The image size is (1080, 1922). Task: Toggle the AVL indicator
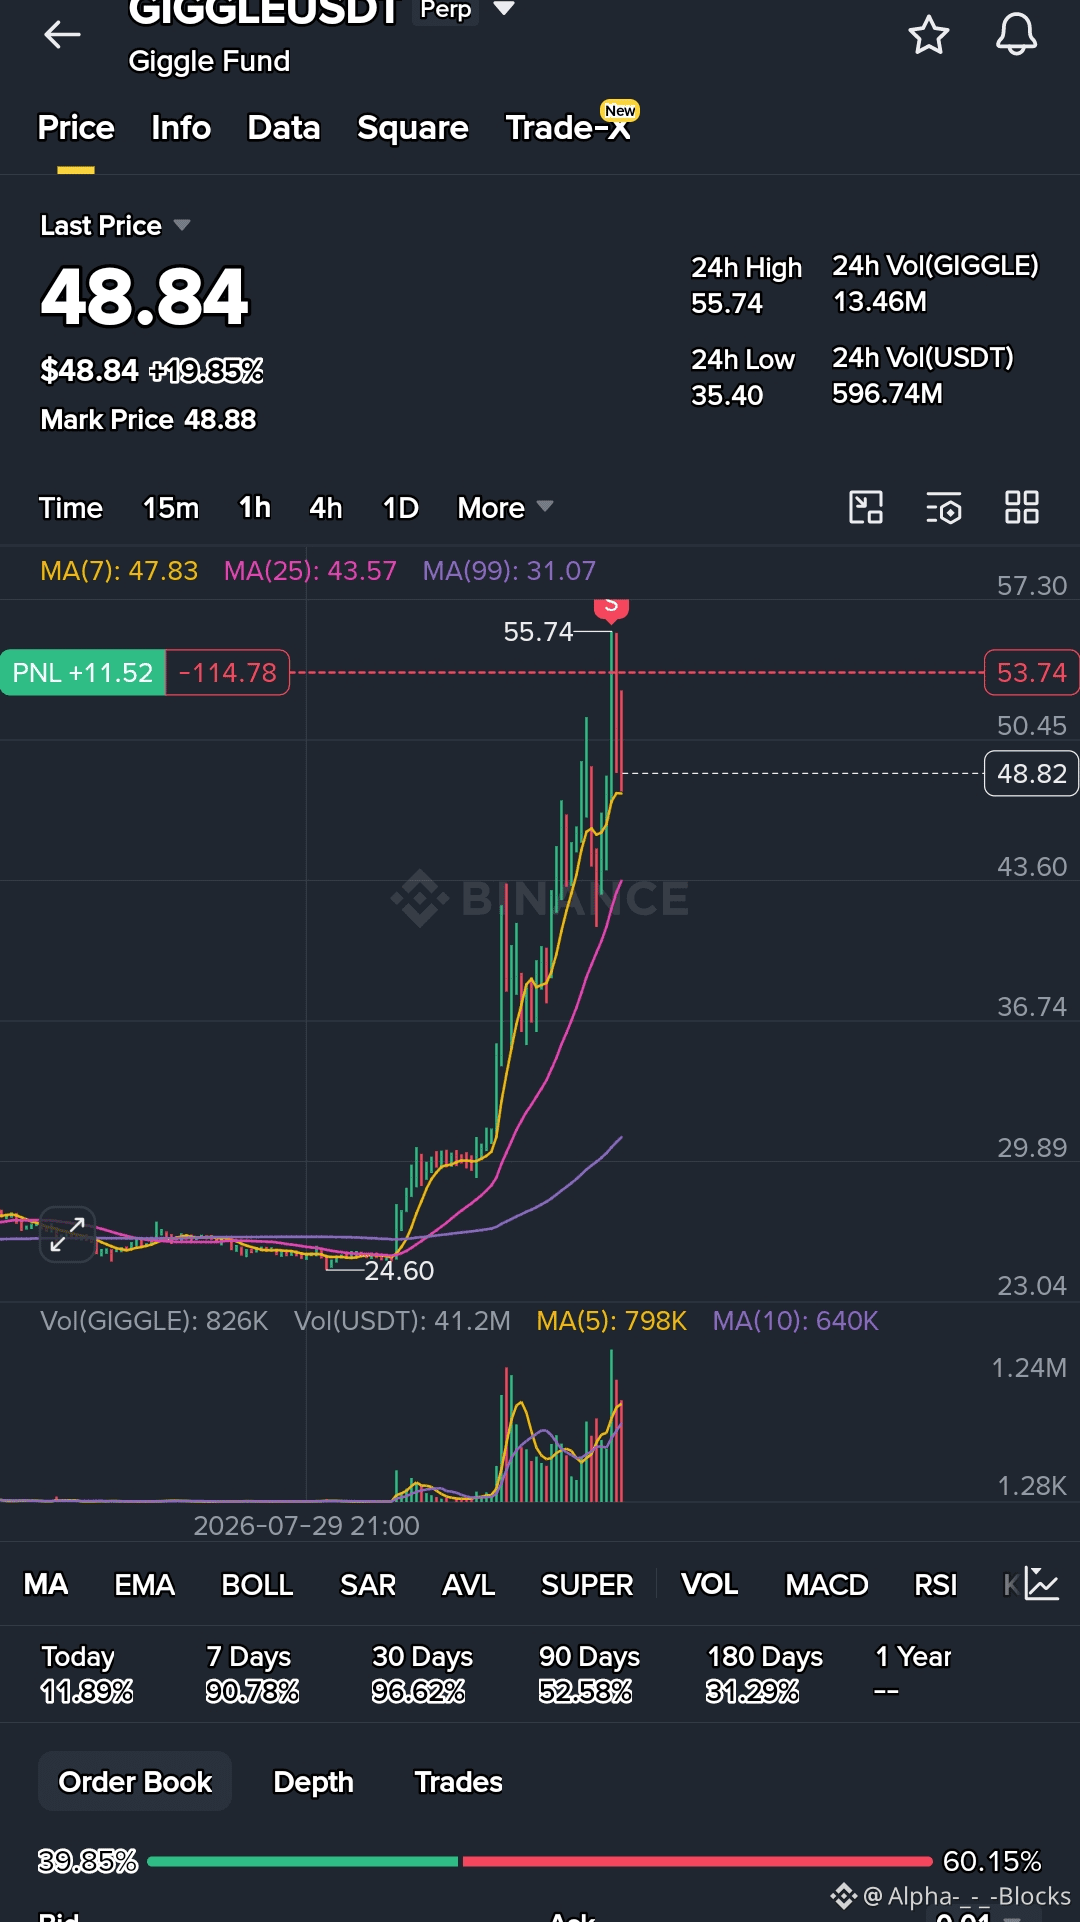point(469,1584)
